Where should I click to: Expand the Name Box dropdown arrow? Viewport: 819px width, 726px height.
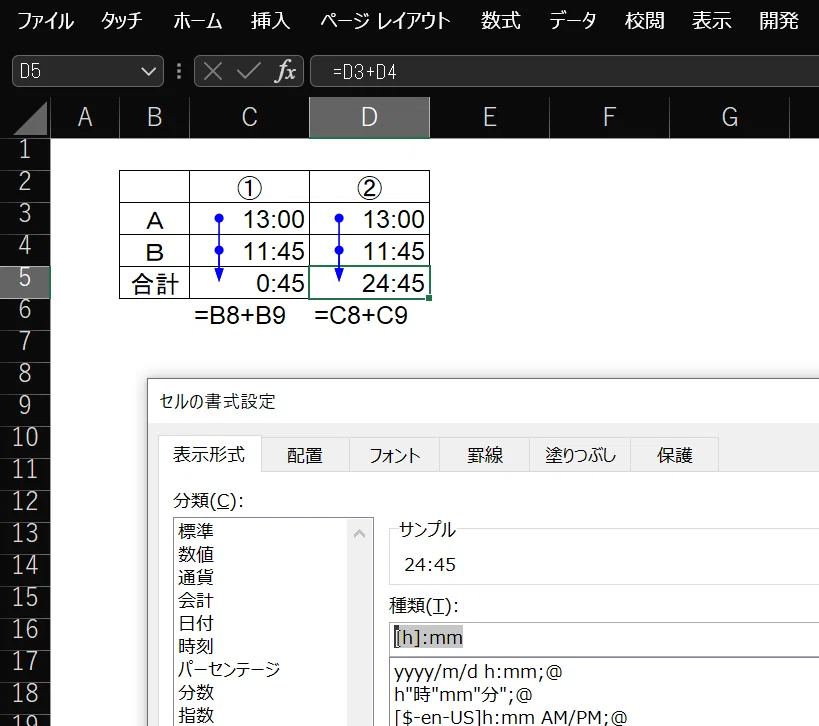click(x=149, y=71)
